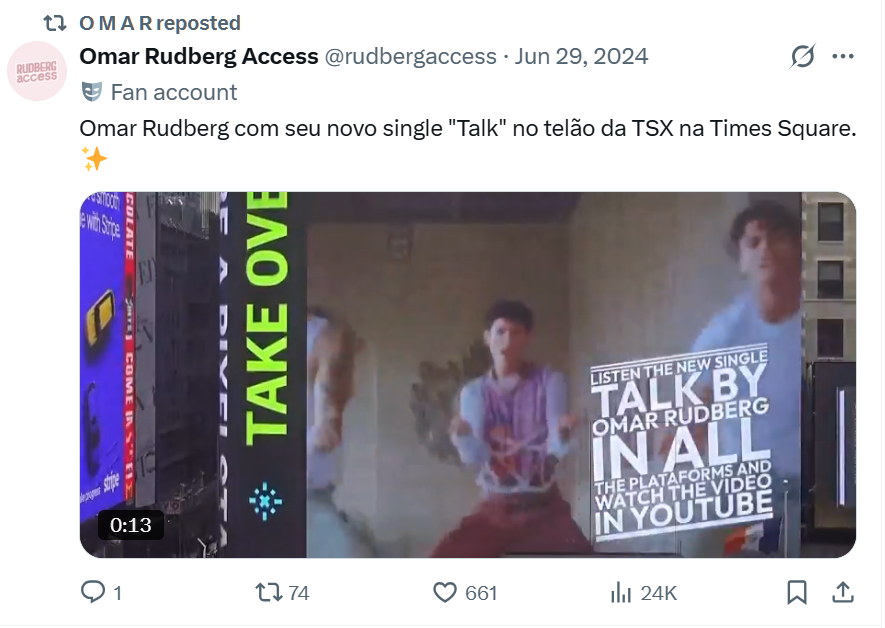Click the repost arrows icon beside 74

[268, 592]
